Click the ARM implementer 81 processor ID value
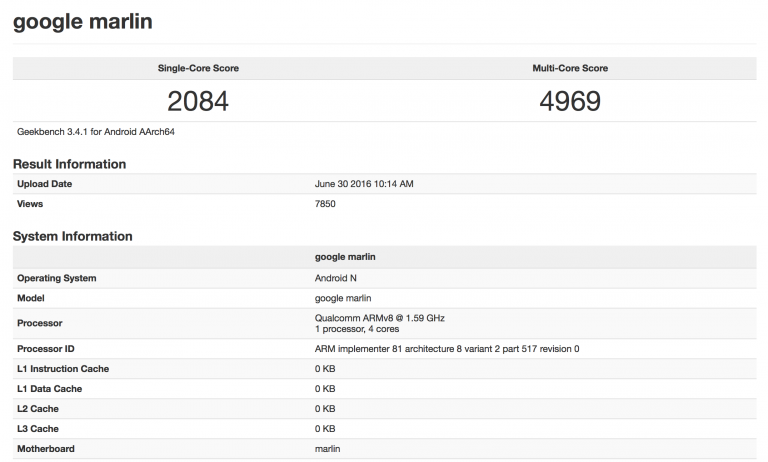Viewport: 768px width, 462px height. [447, 349]
